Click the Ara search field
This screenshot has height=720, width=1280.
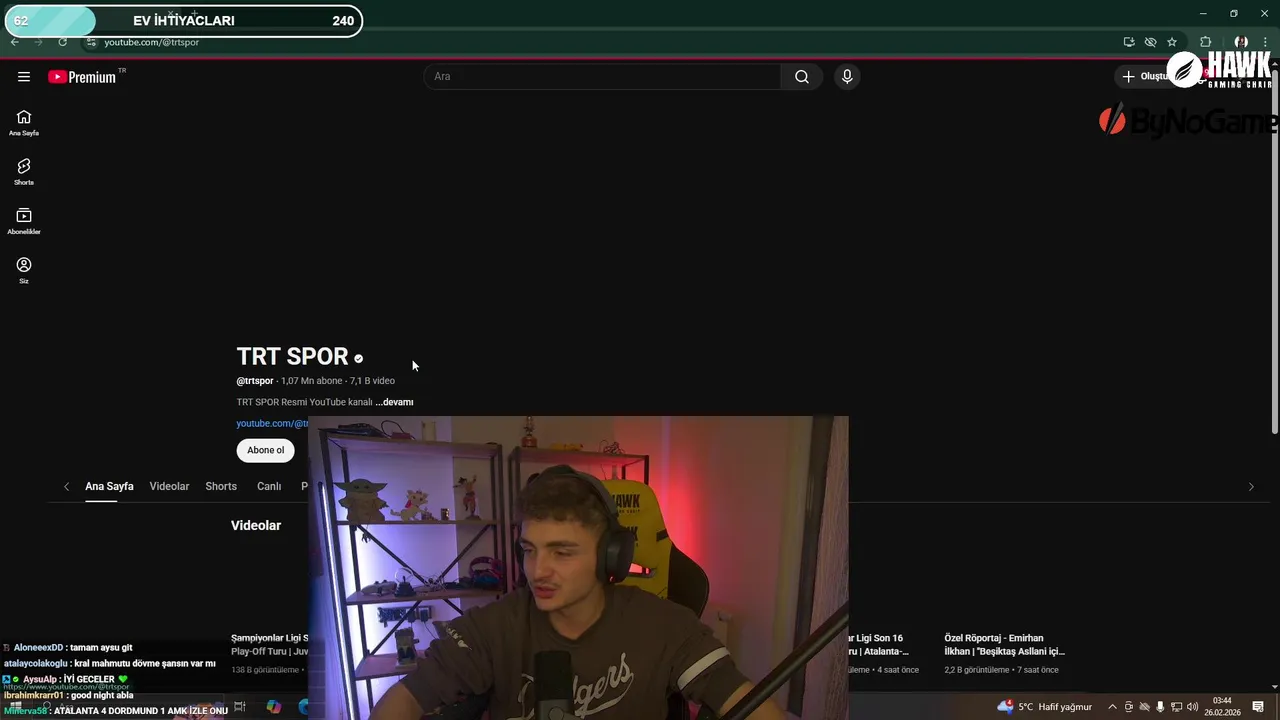tap(602, 77)
